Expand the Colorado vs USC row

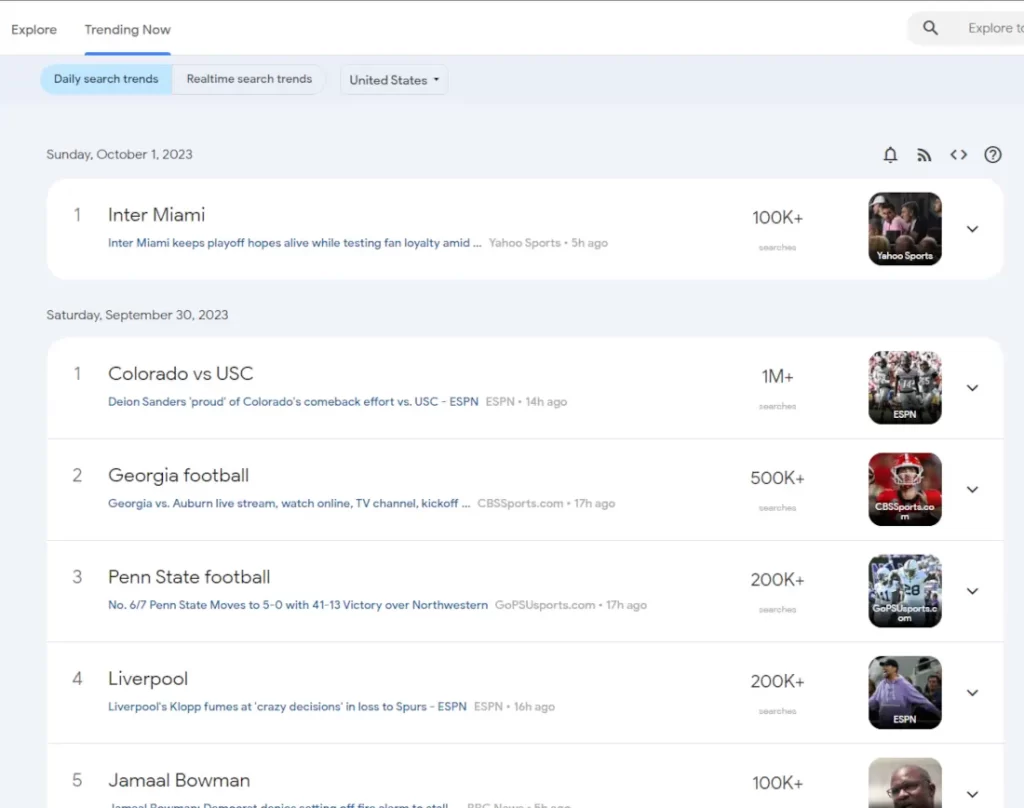pos(972,388)
